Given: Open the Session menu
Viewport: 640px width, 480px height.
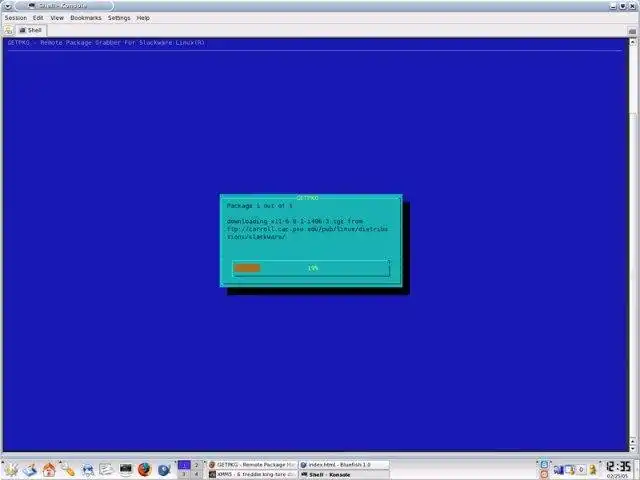Looking at the screenshot, I should tap(16, 18).
